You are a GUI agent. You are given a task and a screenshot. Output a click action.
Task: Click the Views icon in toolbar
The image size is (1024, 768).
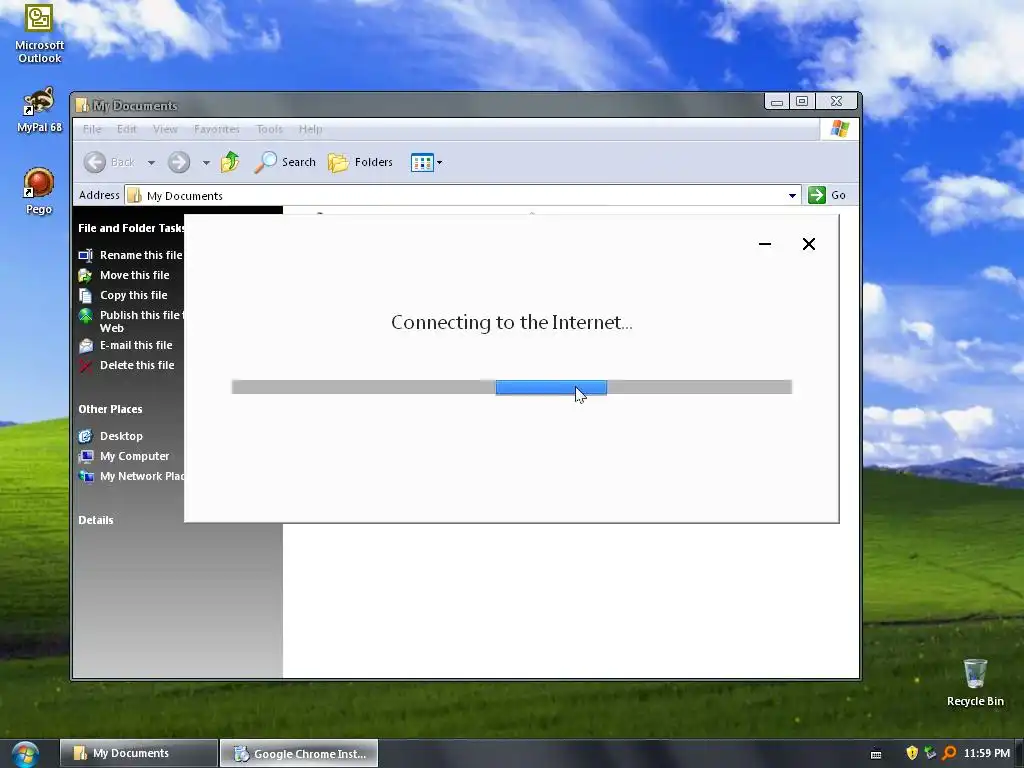coord(422,163)
